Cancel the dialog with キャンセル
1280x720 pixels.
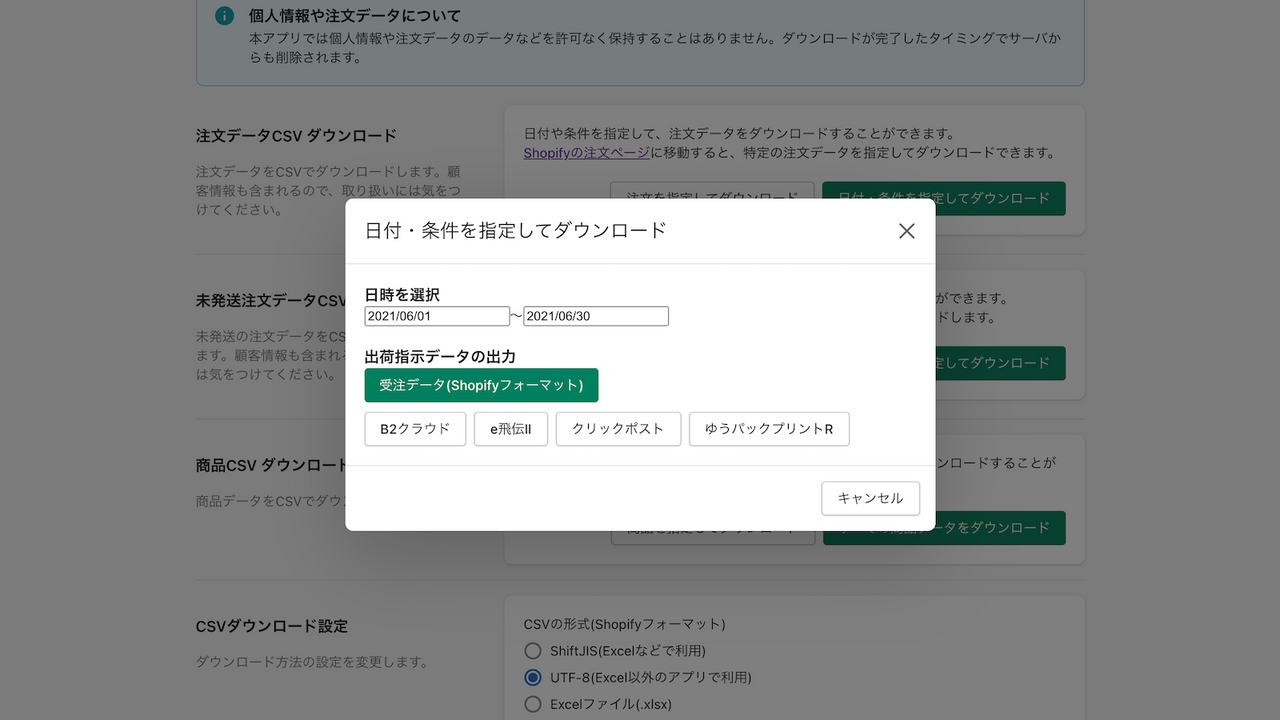pos(870,498)
